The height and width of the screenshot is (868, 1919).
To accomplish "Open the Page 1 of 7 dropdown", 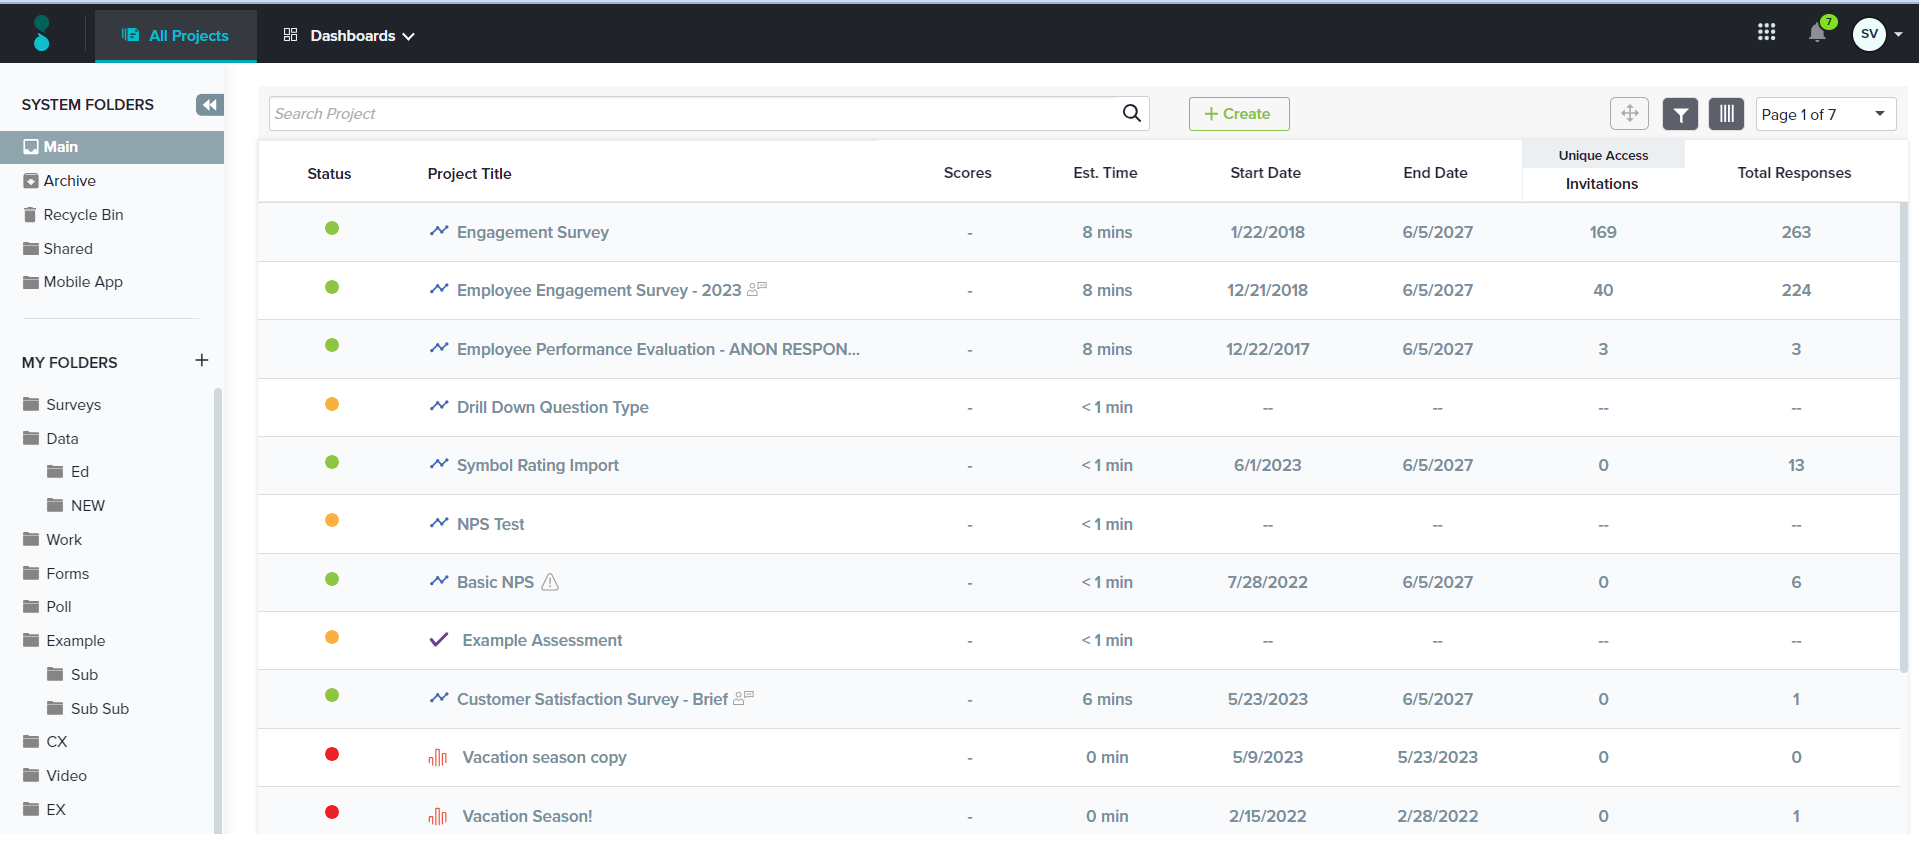I will (1825, 114).
